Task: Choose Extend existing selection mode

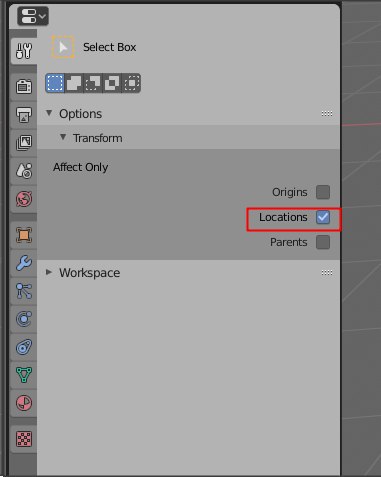Action: click(74, 83)
